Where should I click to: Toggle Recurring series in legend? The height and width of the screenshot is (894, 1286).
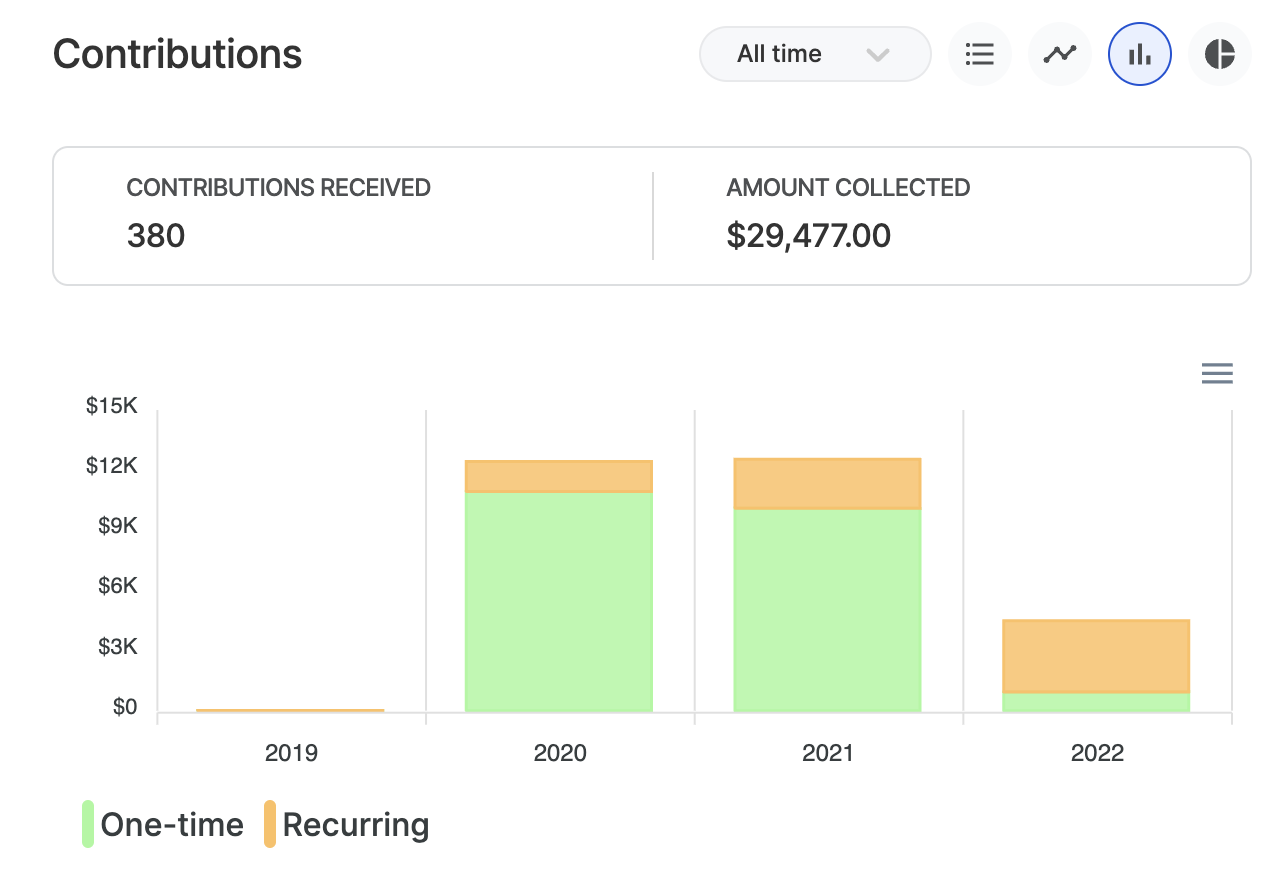(356, 825)
